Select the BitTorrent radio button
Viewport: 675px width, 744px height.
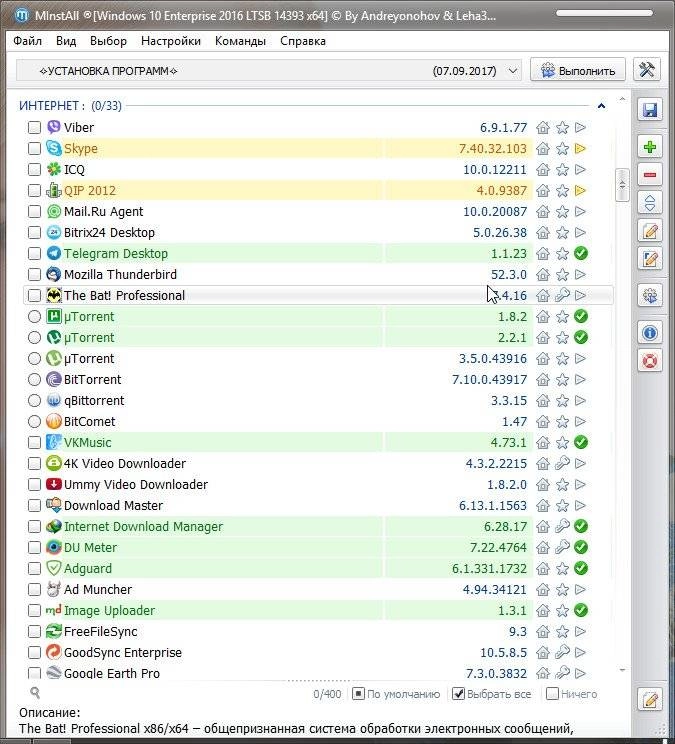34,380
